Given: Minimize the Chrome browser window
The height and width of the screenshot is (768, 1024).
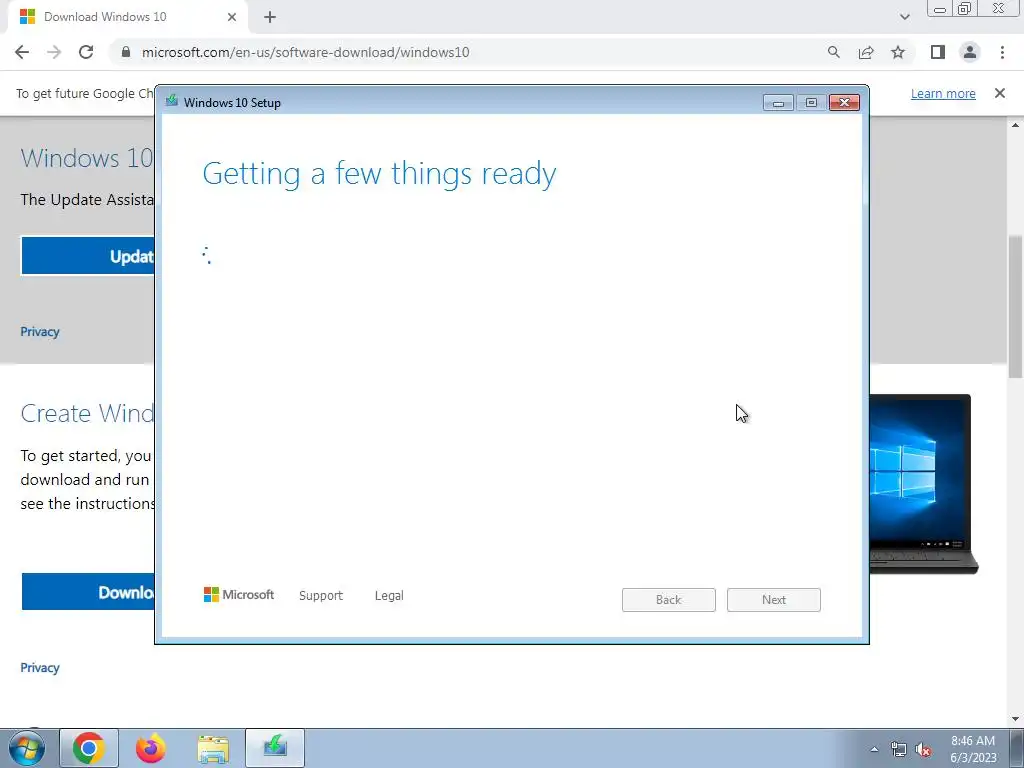Looking at the screenshot, I should 940,8.
